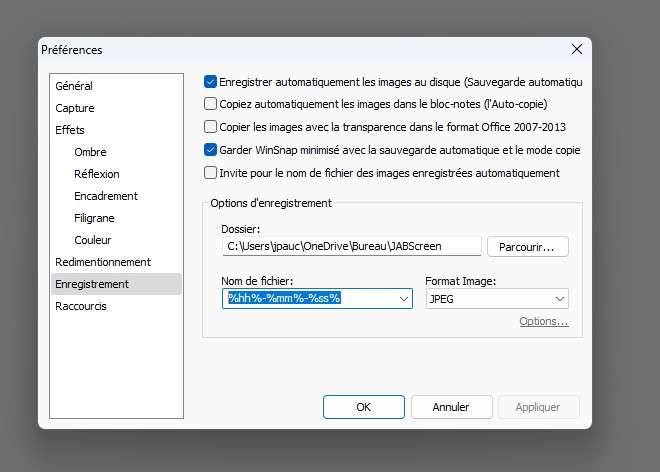Toggle 'Copier les images avec la transparence'
Viewport: 660px width, 472px height.
pos(210,127)
